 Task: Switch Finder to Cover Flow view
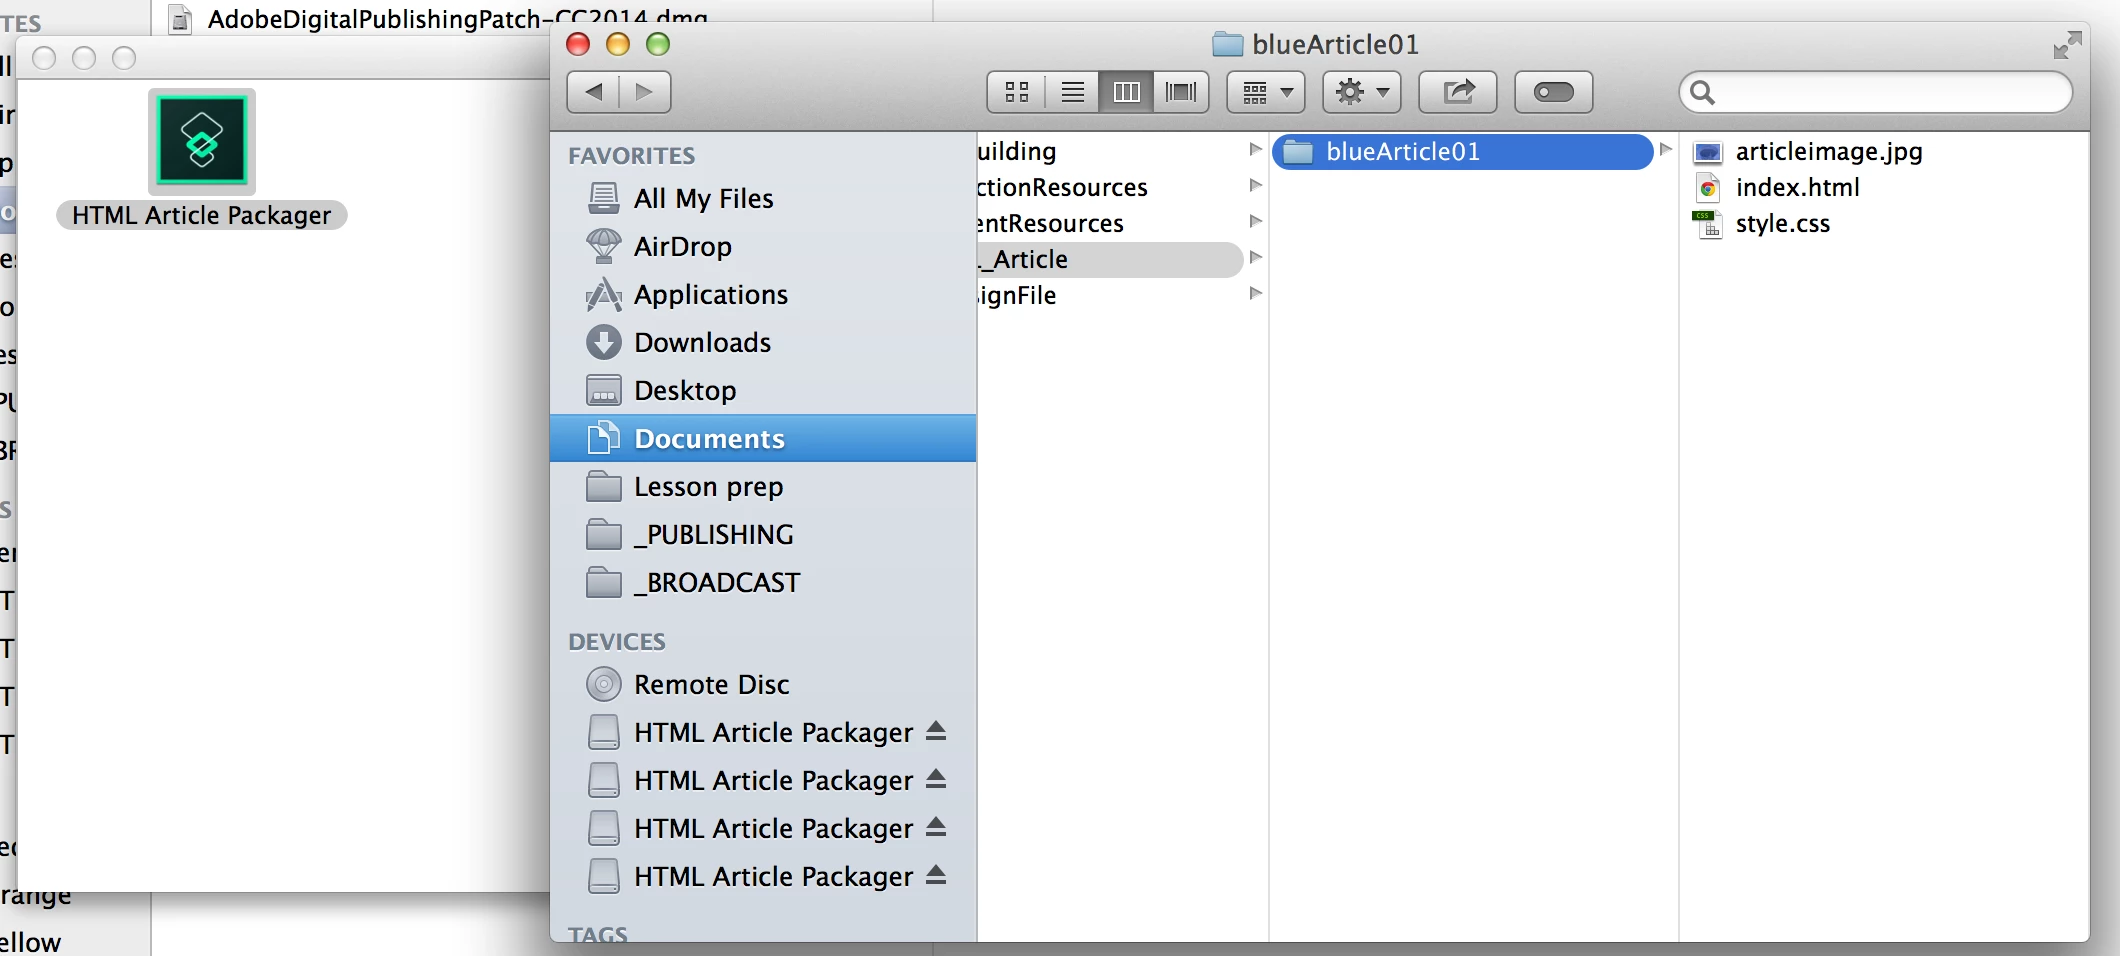coord(1181,92)
